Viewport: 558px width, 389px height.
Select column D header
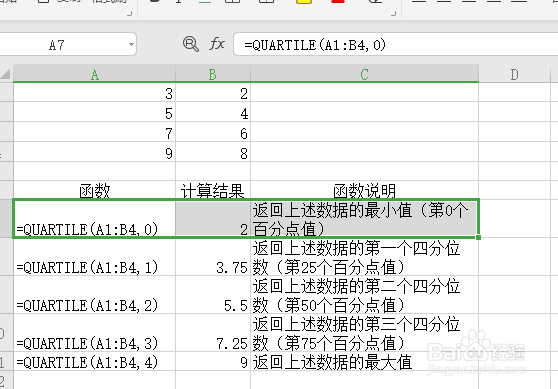tap(514, 74)
